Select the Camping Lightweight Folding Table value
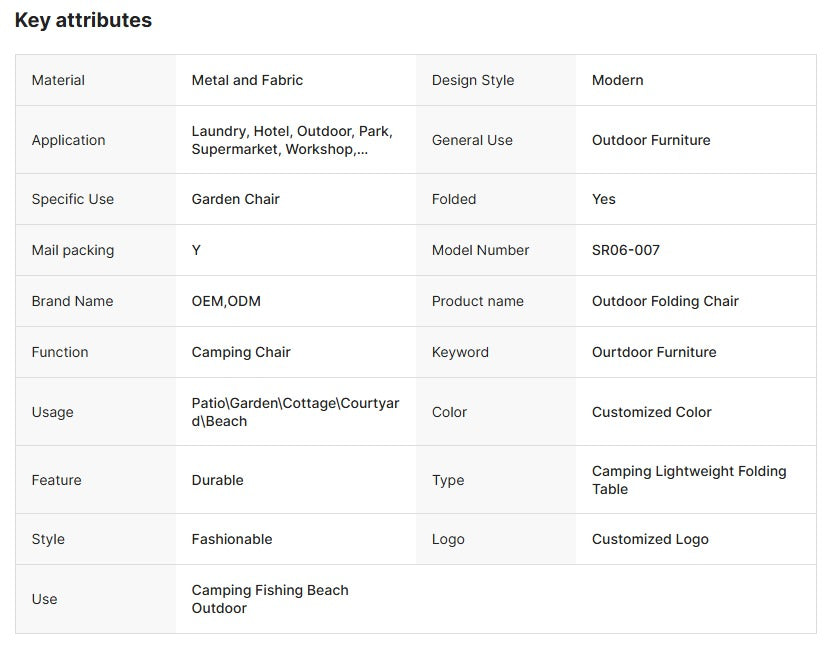832x648 pixels. [688, 480]
